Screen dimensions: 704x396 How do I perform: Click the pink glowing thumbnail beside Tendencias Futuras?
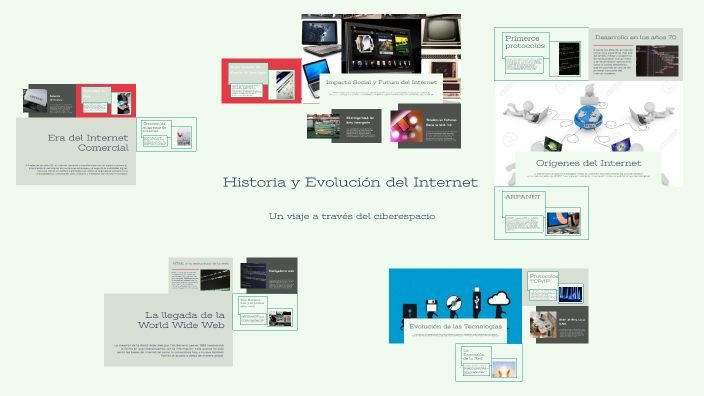click(406, 127)
